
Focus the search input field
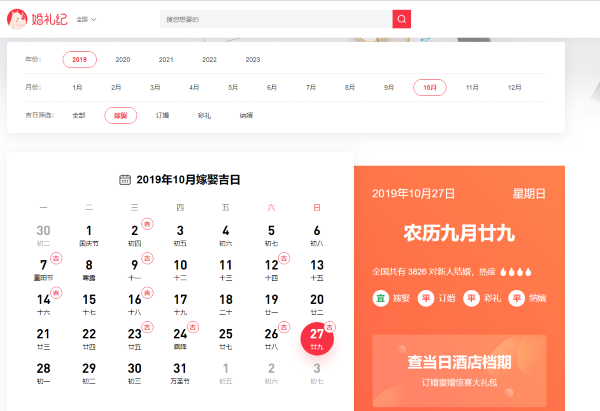(x=276, y=19)
